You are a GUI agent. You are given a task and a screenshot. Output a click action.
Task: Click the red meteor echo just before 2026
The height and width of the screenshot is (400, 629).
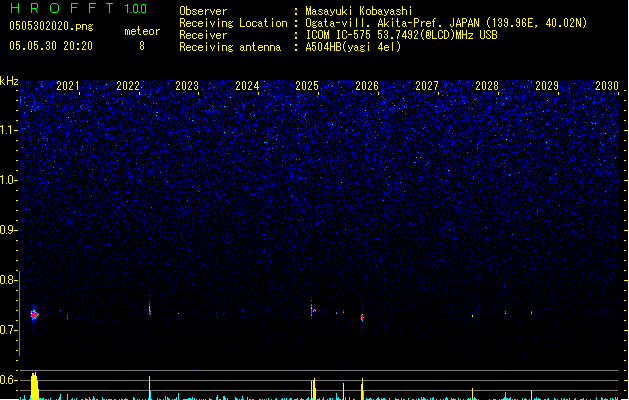pyautogui.click(x=362, y=318)
